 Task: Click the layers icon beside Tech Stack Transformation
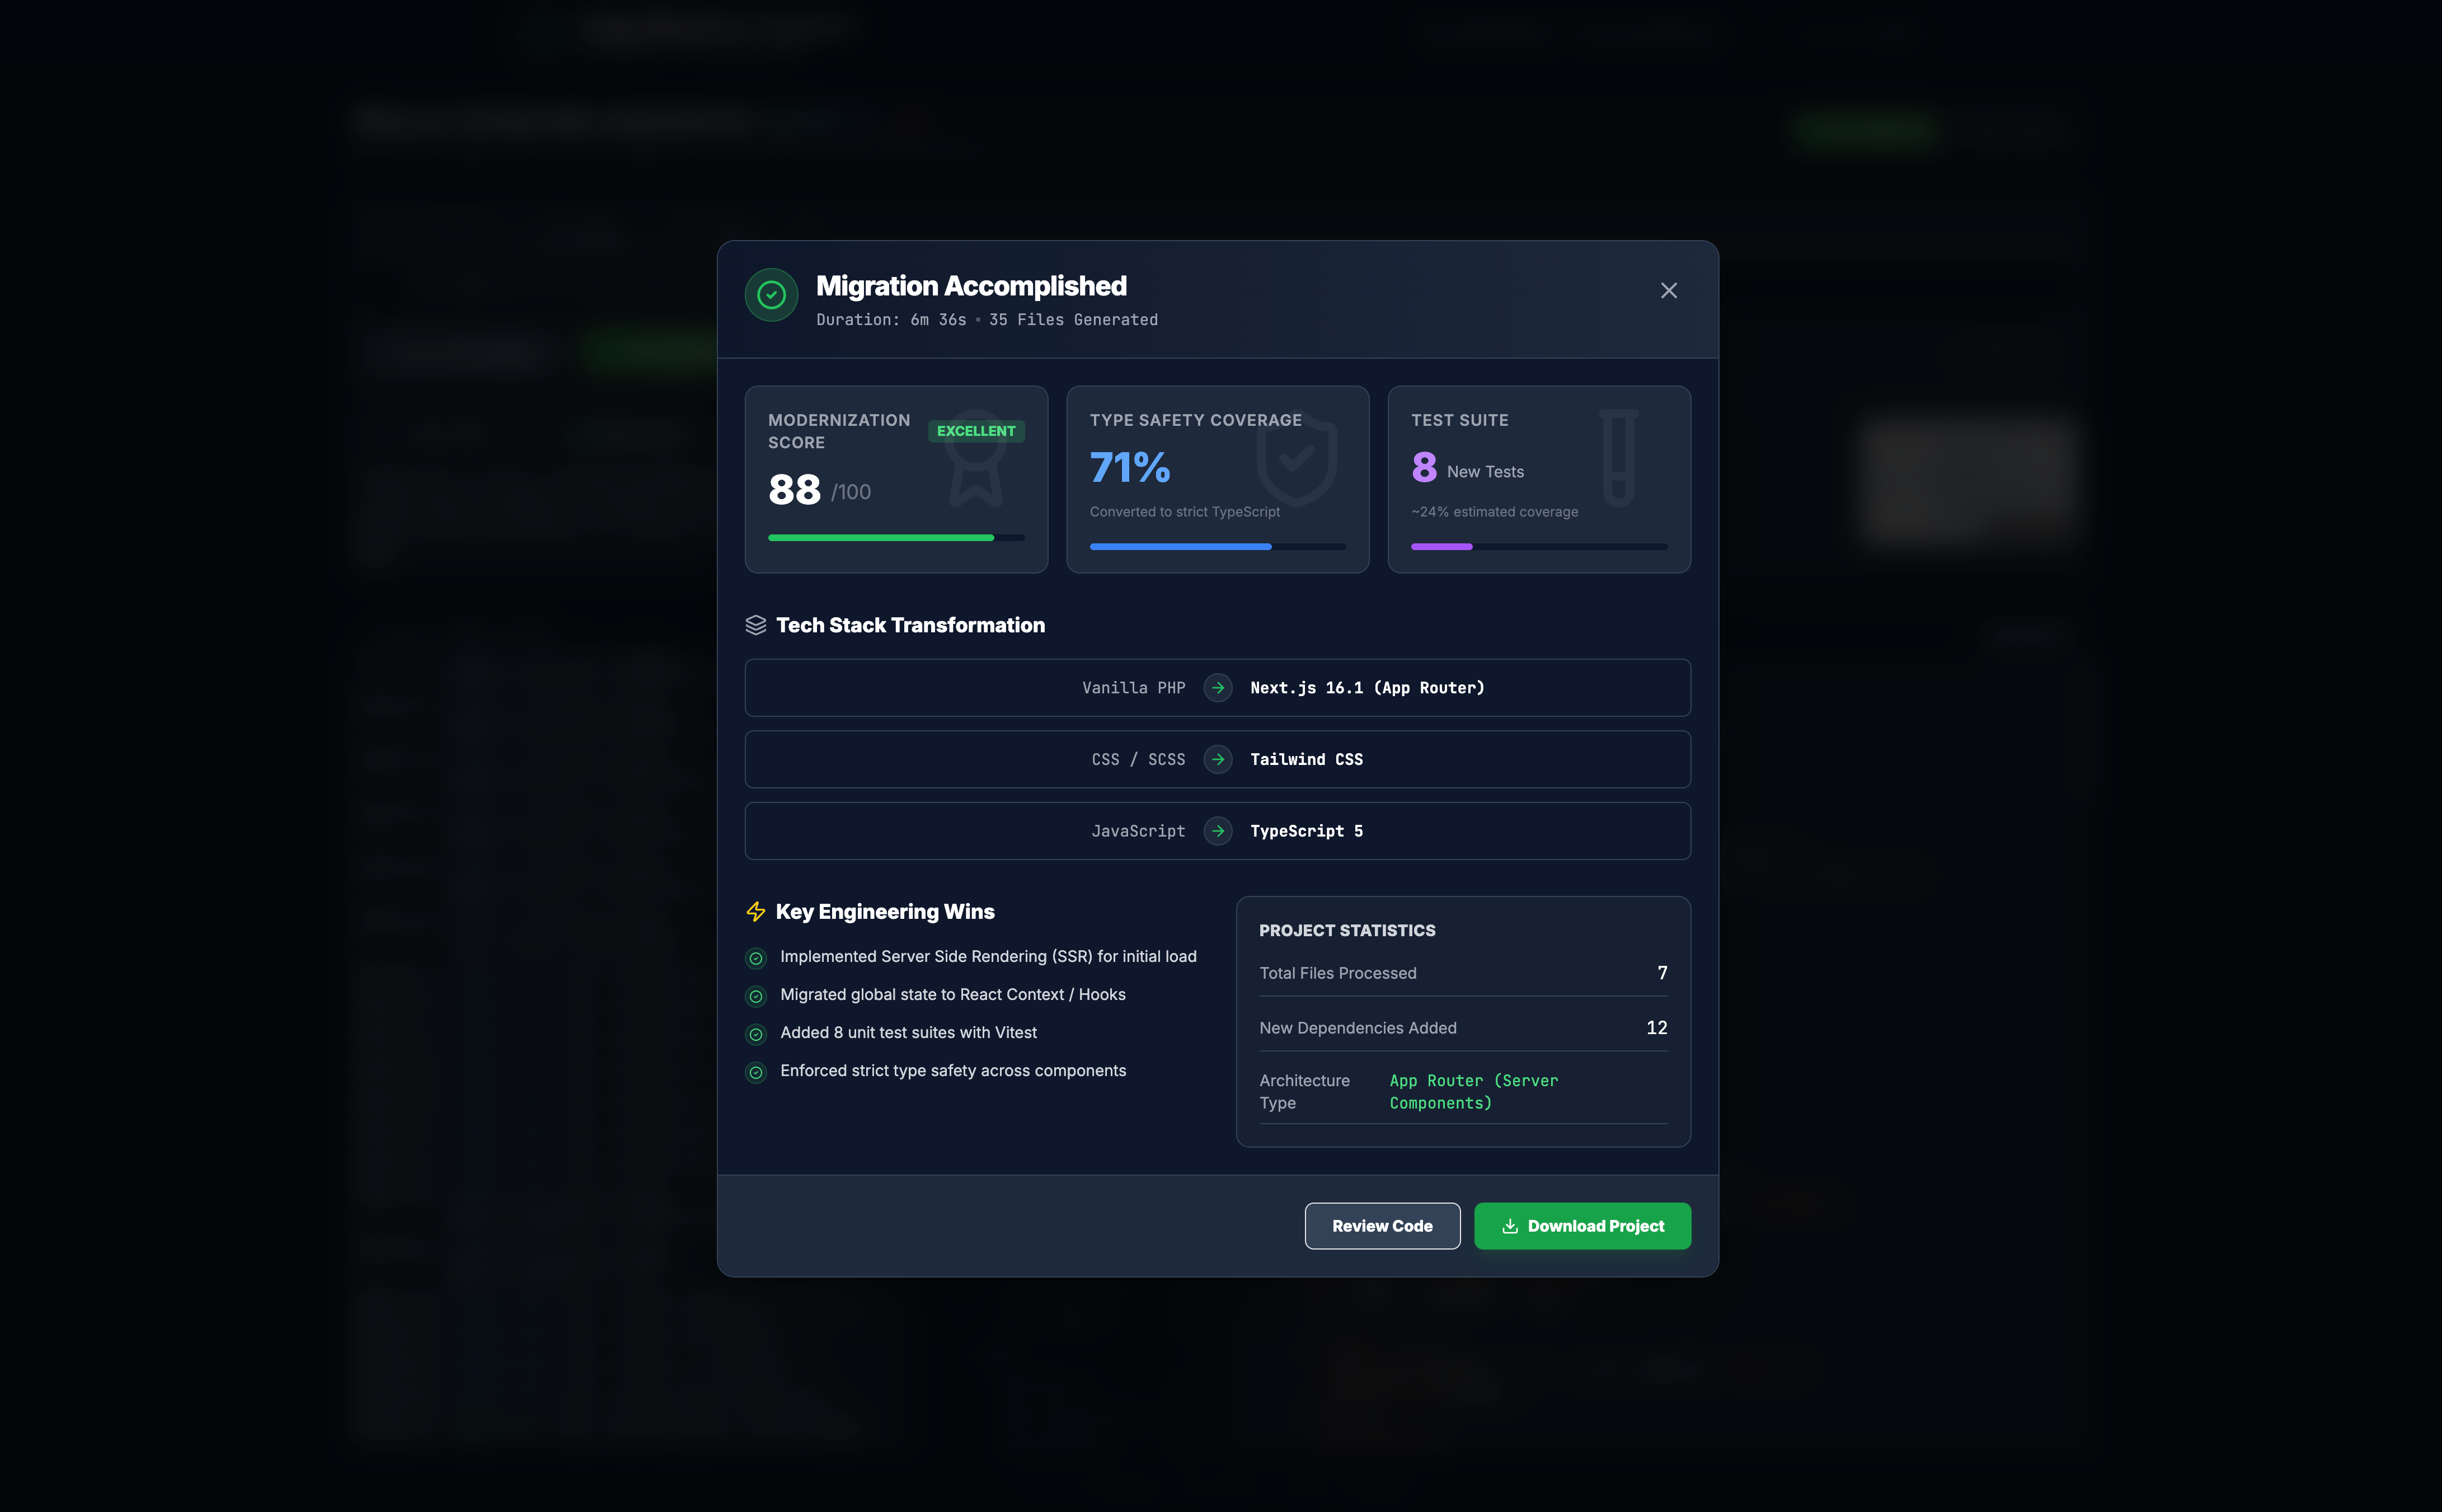click(756, 625)
